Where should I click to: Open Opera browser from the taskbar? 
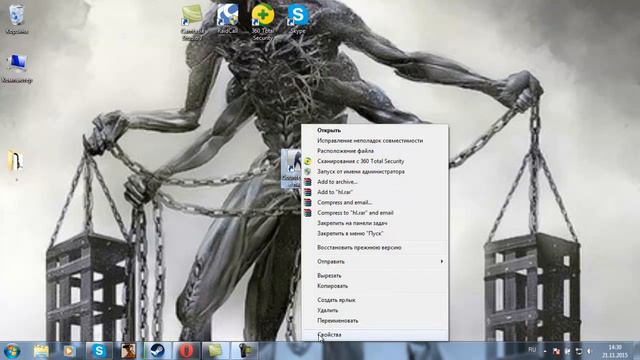(x=187, y=351)
